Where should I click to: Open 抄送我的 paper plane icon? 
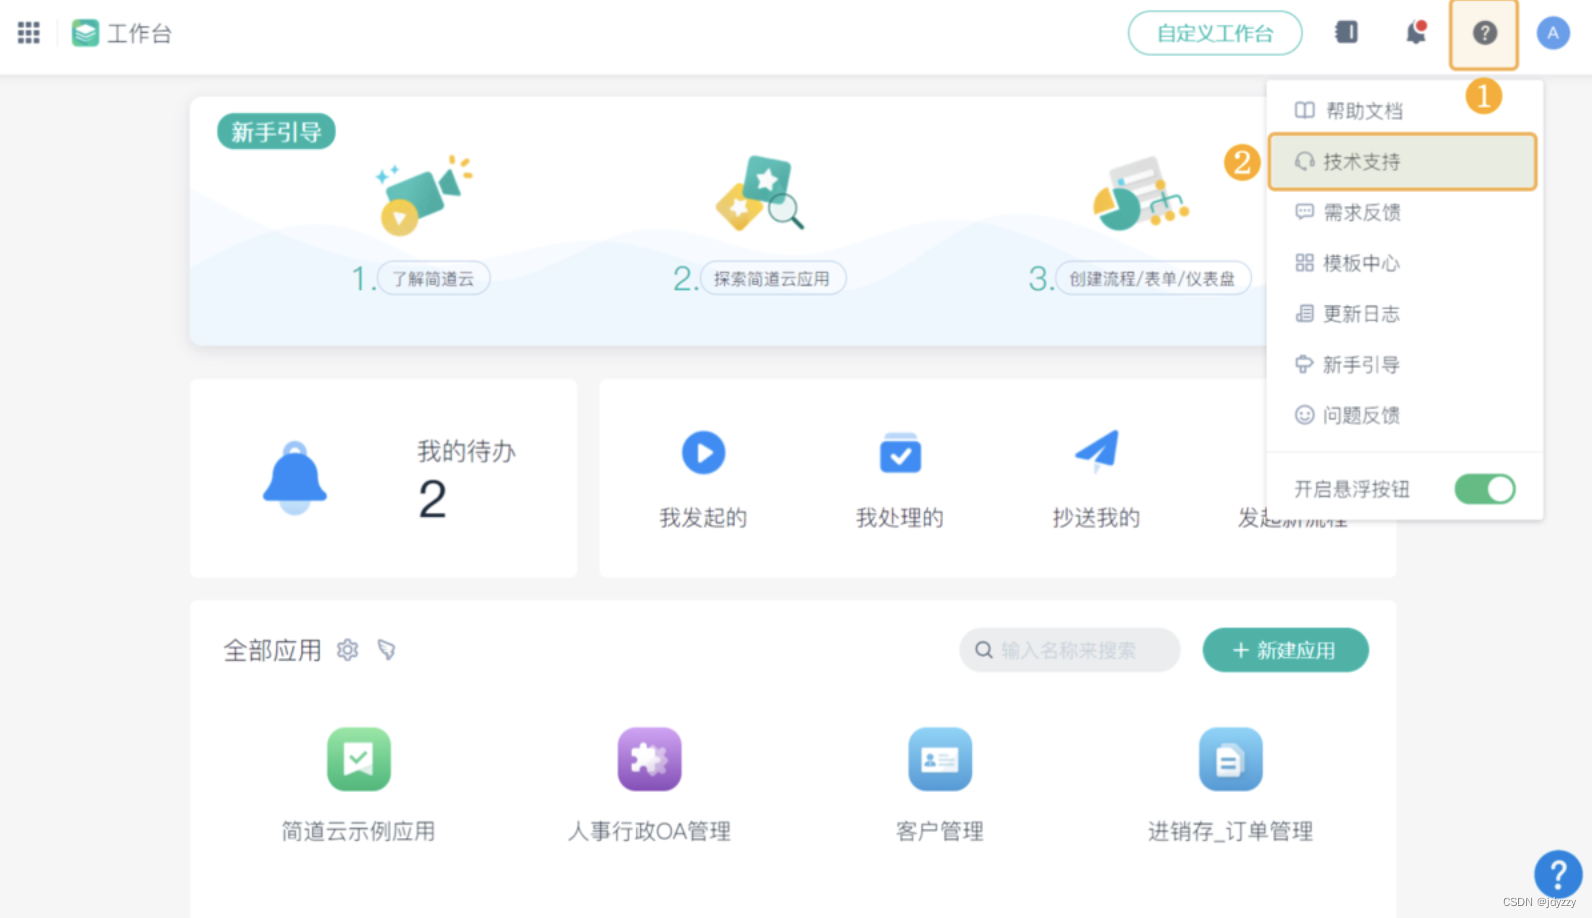pyautogui.click(x=1097, y=452)
